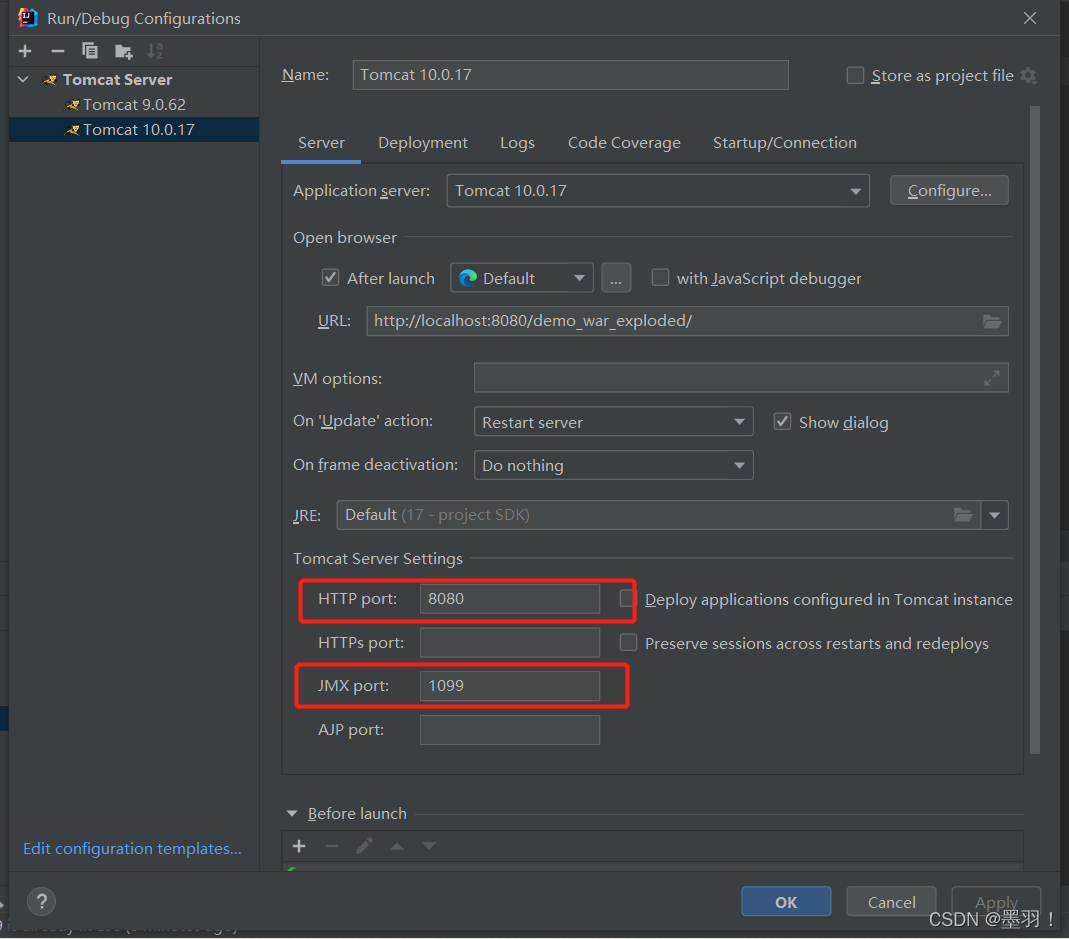Image resolution: width=1069 pixels, height=939 pixels.
Task: Click the Configure... button
Action: click(949, 190)
